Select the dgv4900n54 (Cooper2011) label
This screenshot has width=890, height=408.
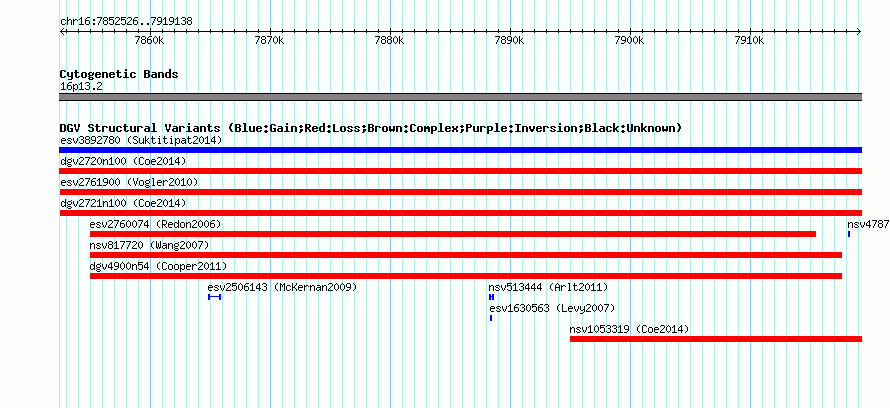pos(158,266)
